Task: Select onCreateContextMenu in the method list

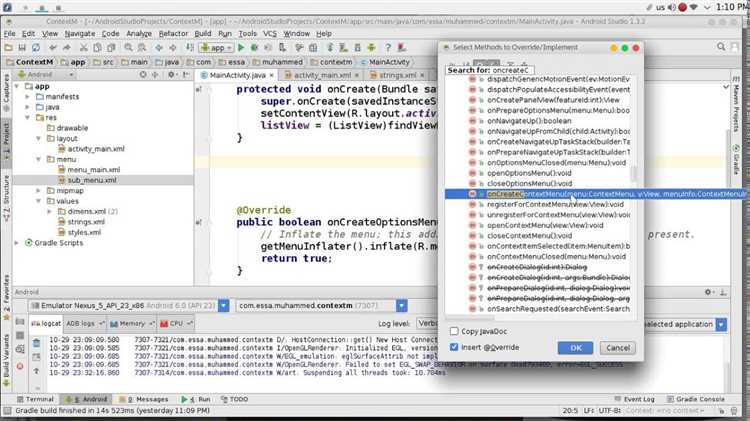Action: [596, 194]
